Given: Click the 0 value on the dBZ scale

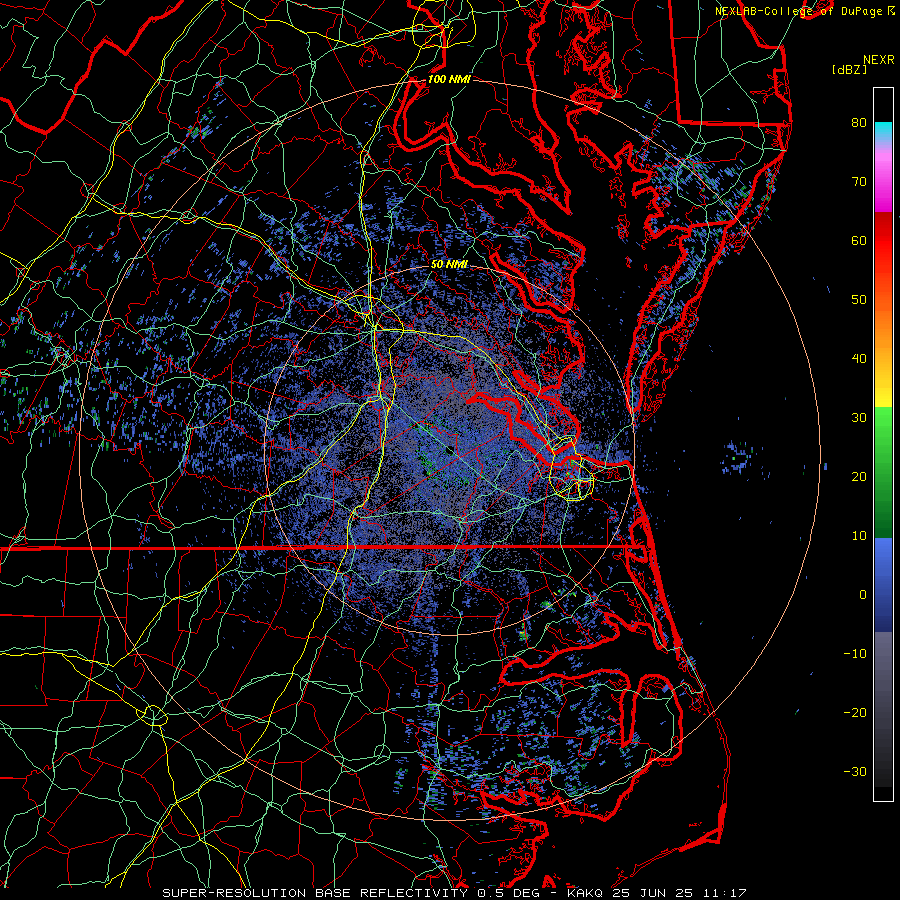Looking at the screenshot, I should pyautogui.click(x=862, y=595).
